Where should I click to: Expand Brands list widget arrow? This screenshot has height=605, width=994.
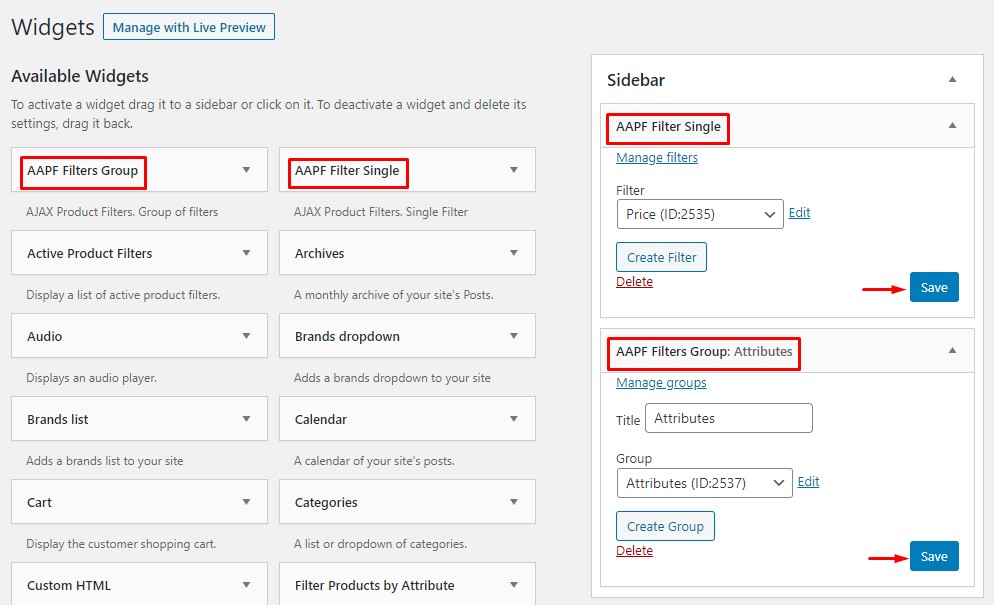tap(246, 419)
